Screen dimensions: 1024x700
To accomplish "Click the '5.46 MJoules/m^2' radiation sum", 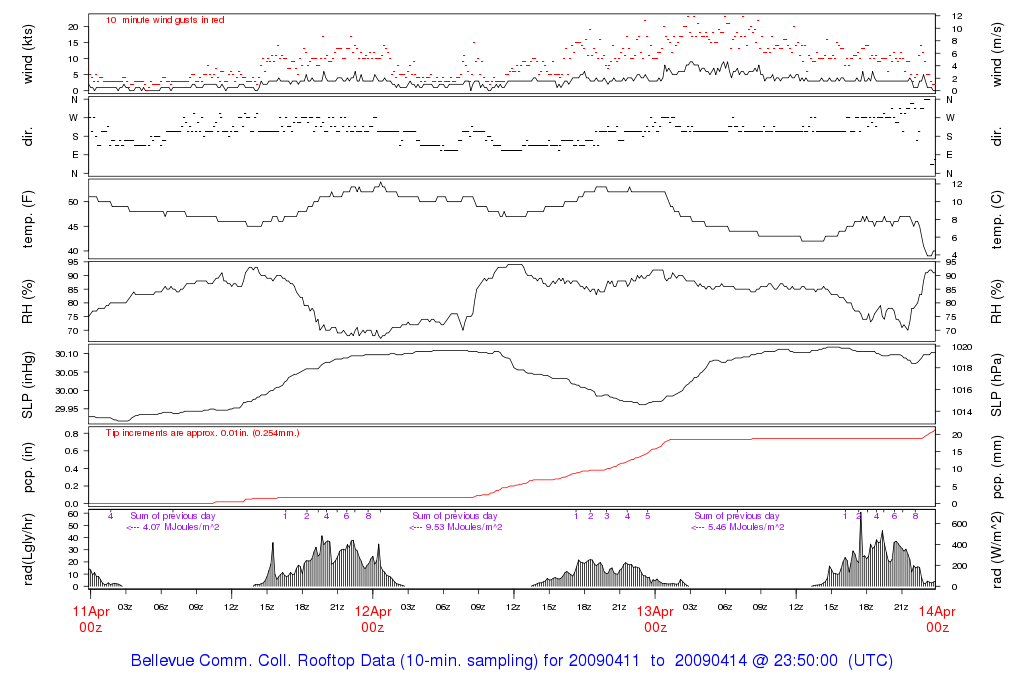I will point(746,527).
